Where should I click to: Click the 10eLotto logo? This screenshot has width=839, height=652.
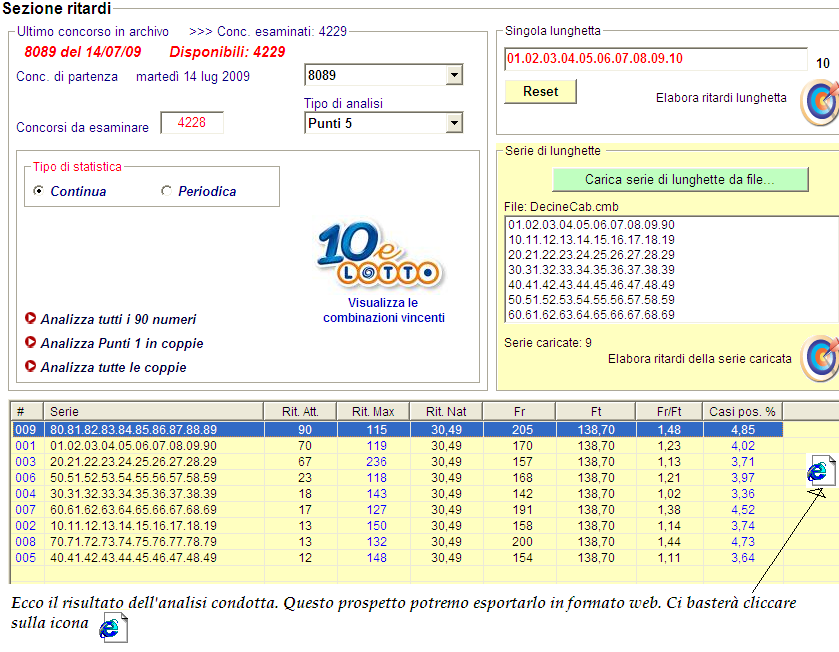(x=380, y=256)
